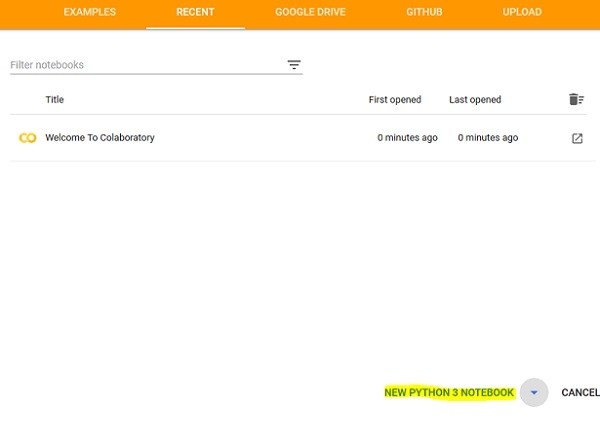This screenshot has height=442, width=600.
Task: Focus the Filter notebooks text field
Action: [x=145, y=65]
